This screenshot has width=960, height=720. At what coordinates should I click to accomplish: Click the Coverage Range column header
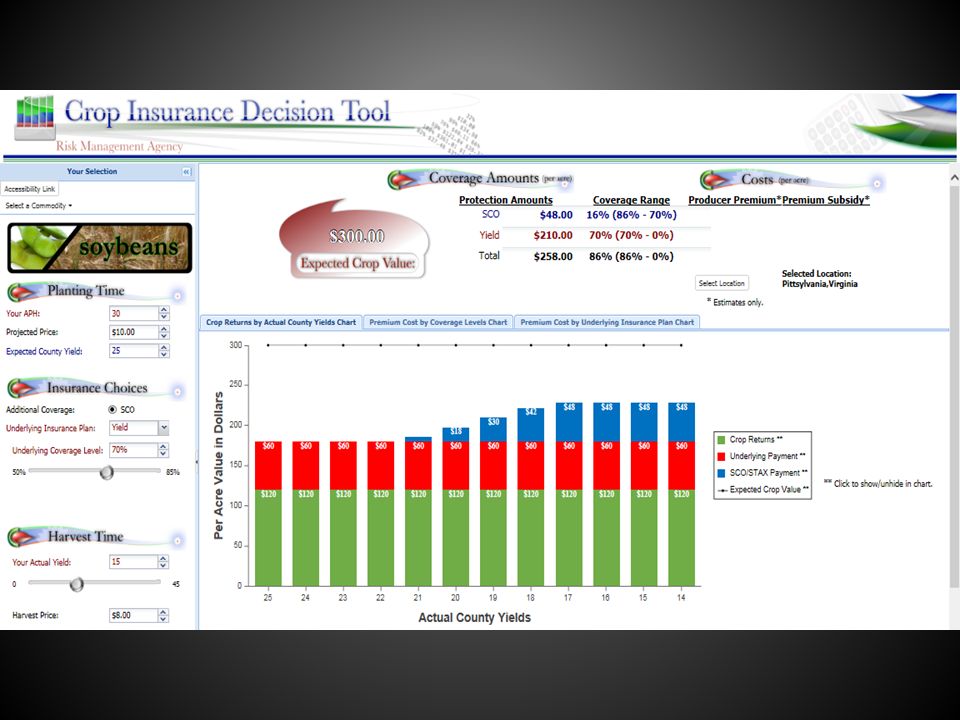tap(631, 200)
